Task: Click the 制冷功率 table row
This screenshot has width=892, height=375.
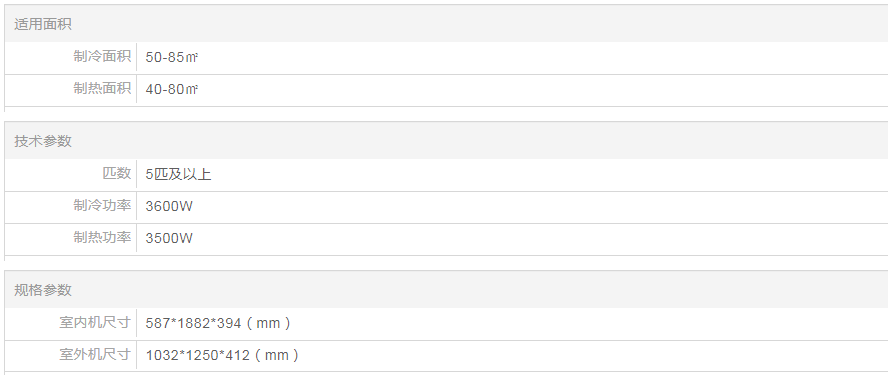Action: pos(446,207)
